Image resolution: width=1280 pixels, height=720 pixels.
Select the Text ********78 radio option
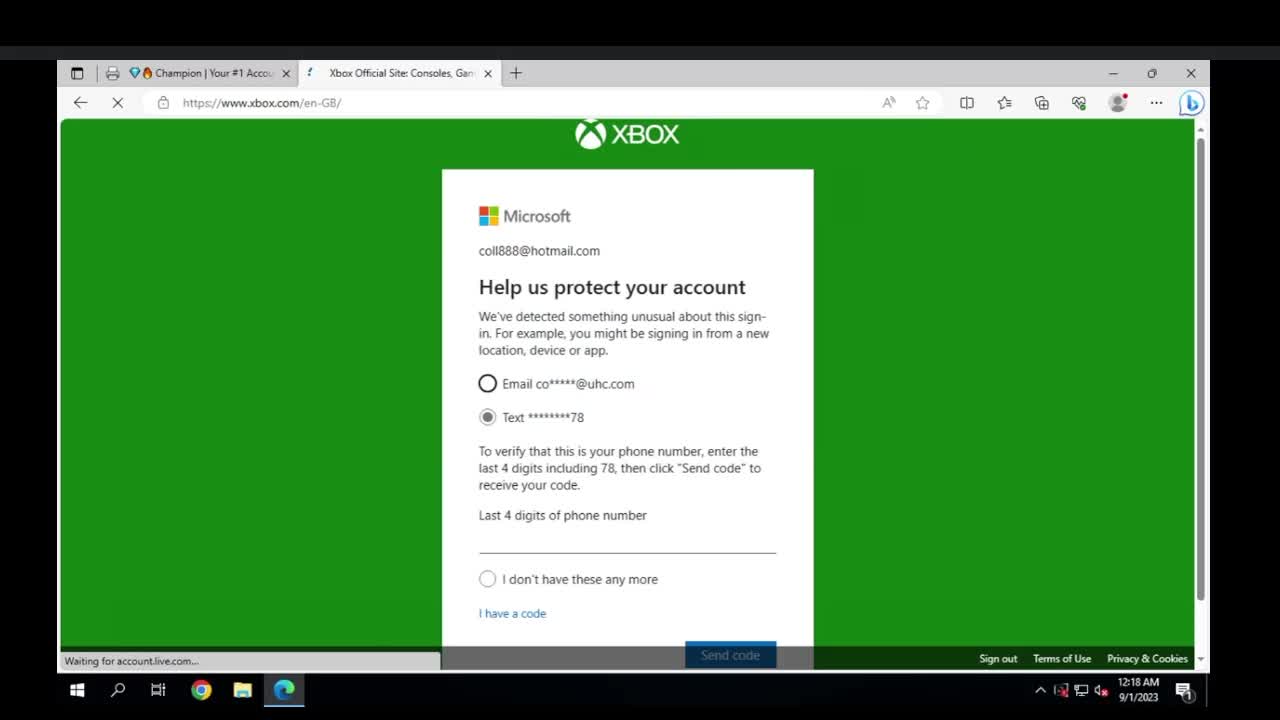[x=487, y=417]
